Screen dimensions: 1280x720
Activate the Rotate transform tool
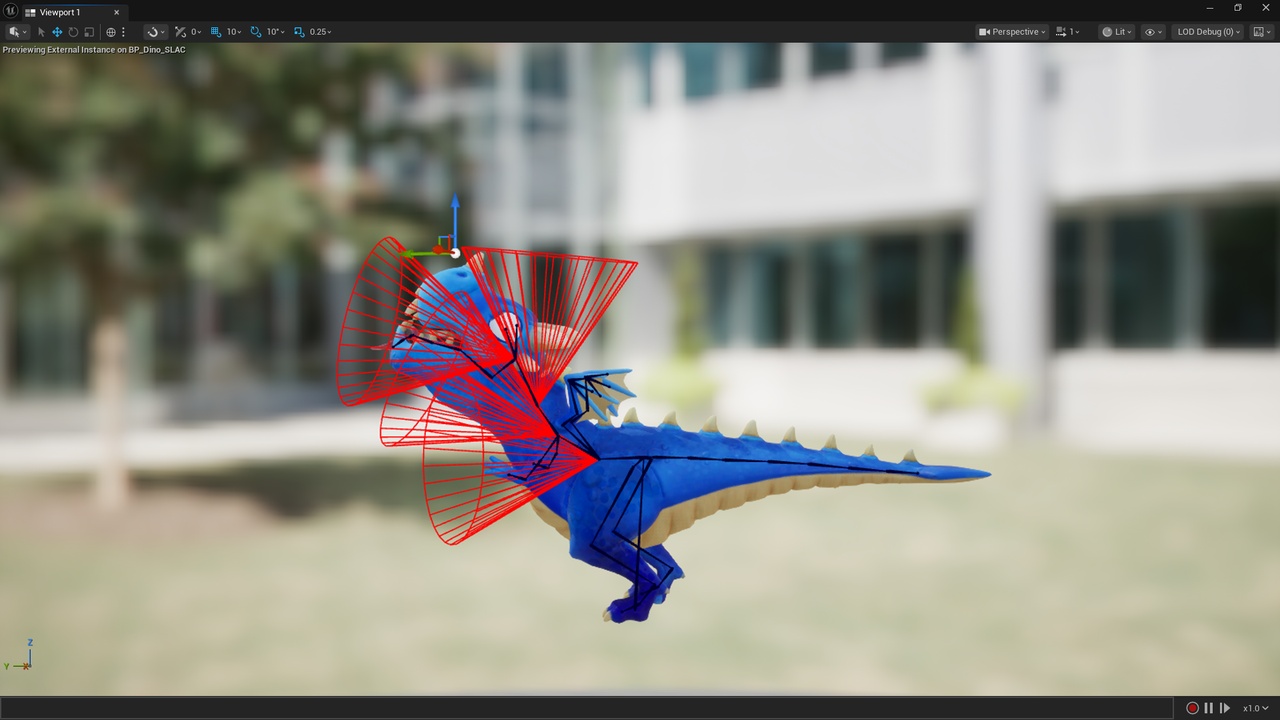(73, 32)
